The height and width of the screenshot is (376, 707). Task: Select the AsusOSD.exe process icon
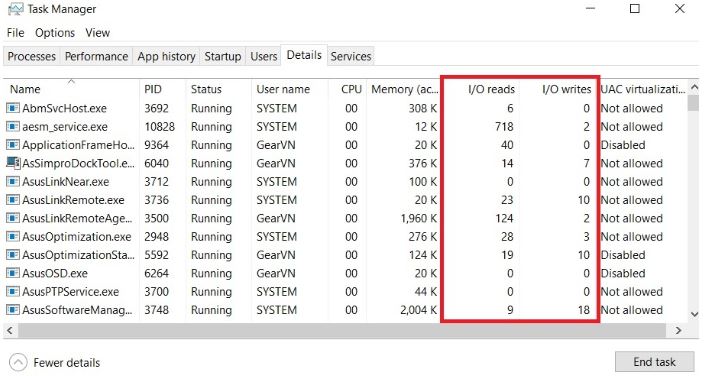coord(13,273)
